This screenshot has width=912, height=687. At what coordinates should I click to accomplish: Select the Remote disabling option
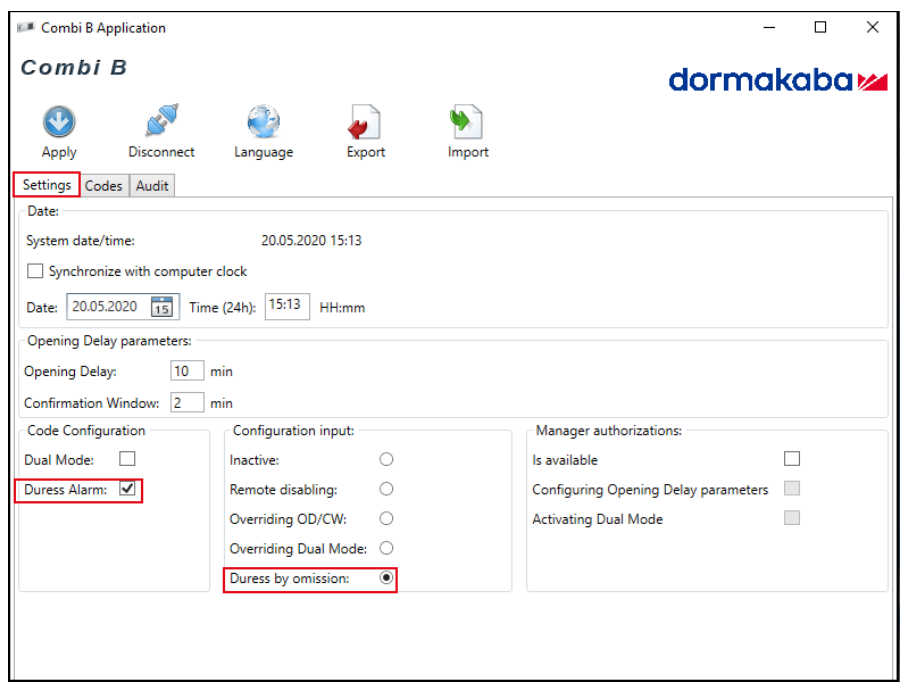pos(386,490)
